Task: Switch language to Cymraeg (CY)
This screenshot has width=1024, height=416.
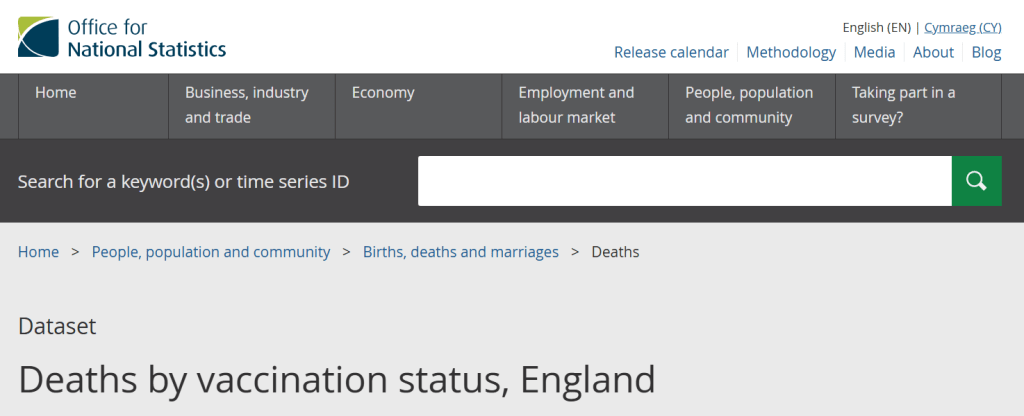Action: pos(962,27)
